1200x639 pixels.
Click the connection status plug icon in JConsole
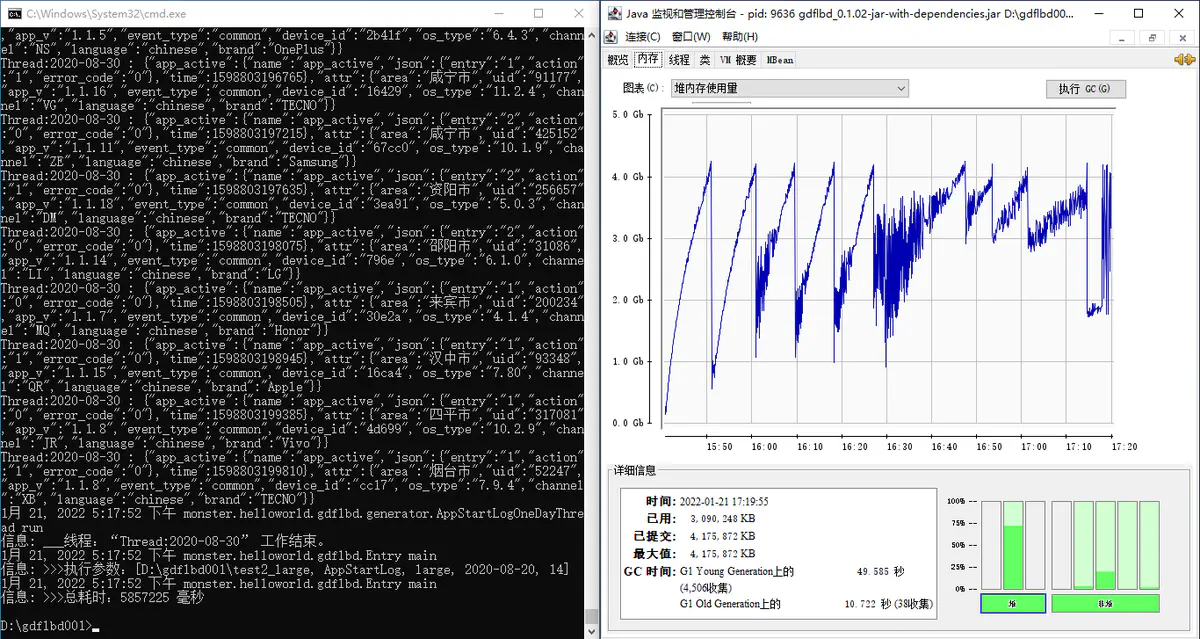point(1184,59)
